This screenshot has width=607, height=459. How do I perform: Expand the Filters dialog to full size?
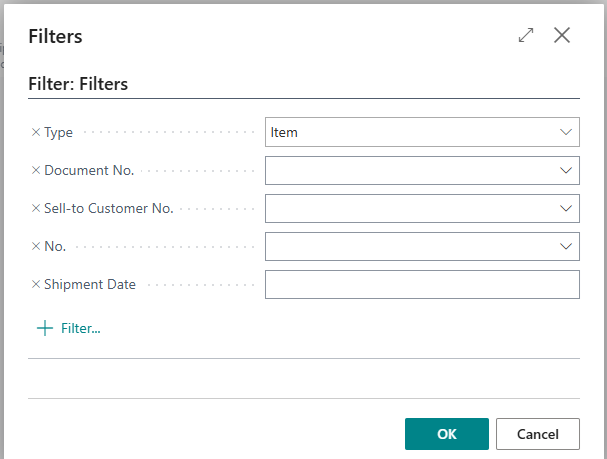(526, 35)
